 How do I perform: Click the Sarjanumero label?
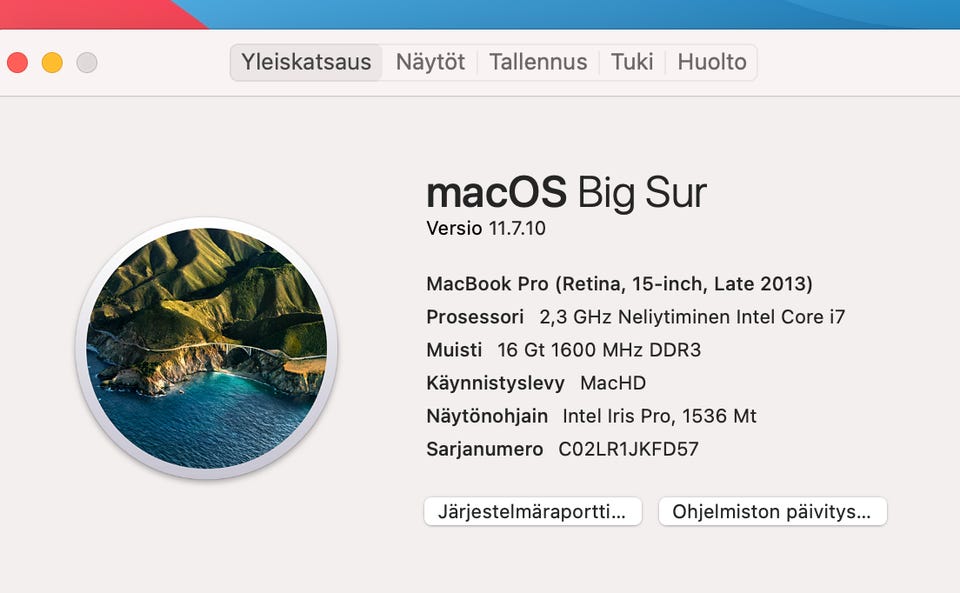484,449
